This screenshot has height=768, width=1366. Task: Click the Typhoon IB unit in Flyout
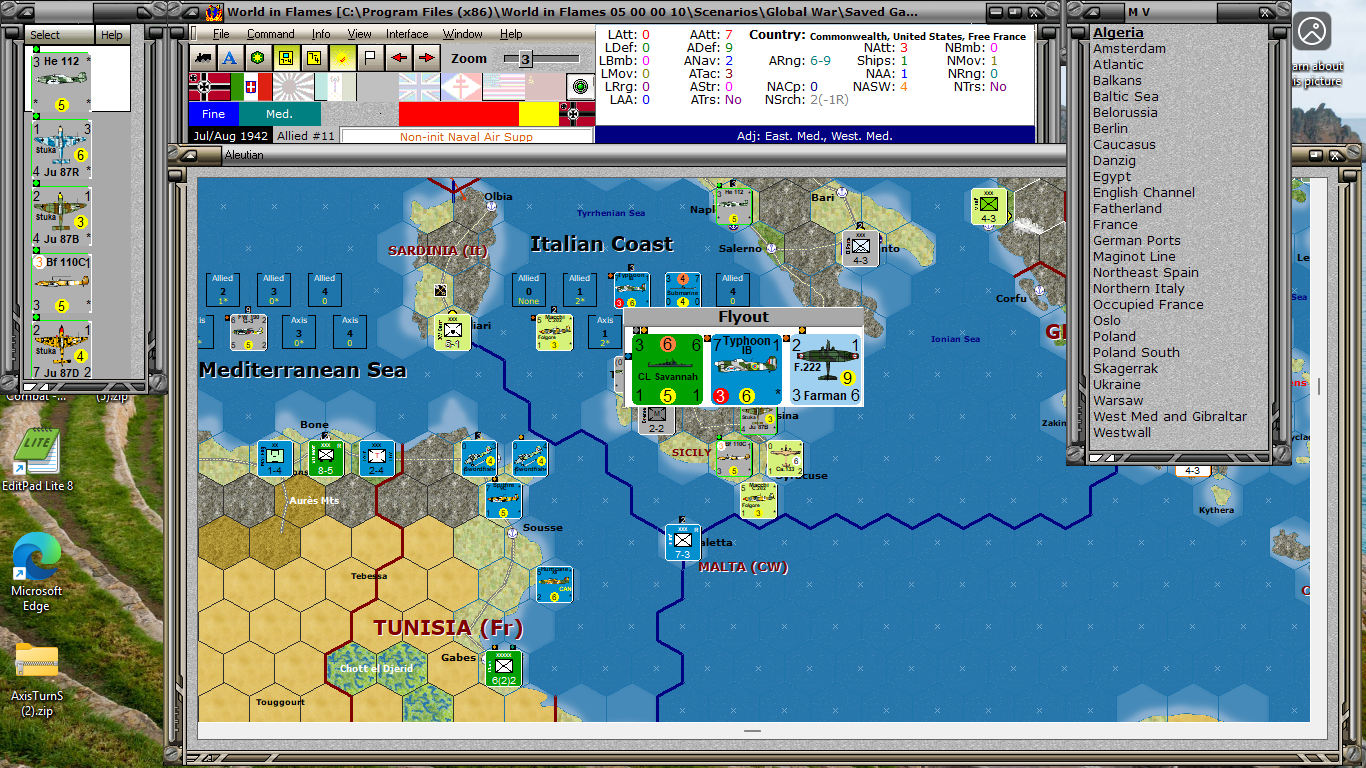tap(746, 369)
